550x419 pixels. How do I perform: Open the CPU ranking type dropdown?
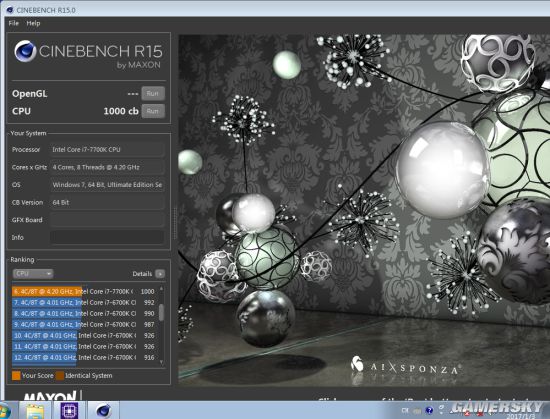click(33, 273)
